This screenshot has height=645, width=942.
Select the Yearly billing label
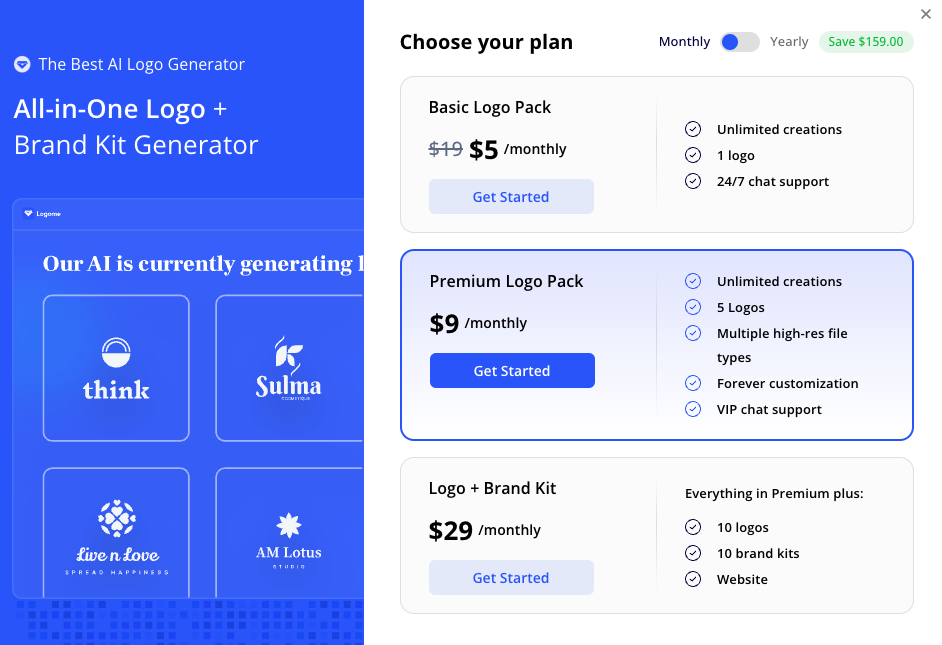coord(789,42)
